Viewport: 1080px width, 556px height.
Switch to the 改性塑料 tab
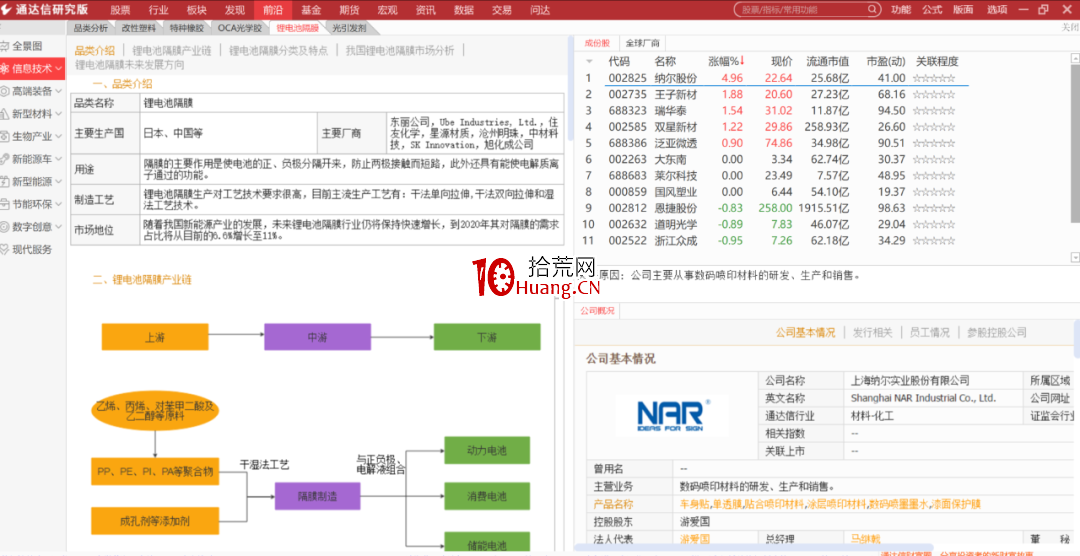[x=138, y=28]
